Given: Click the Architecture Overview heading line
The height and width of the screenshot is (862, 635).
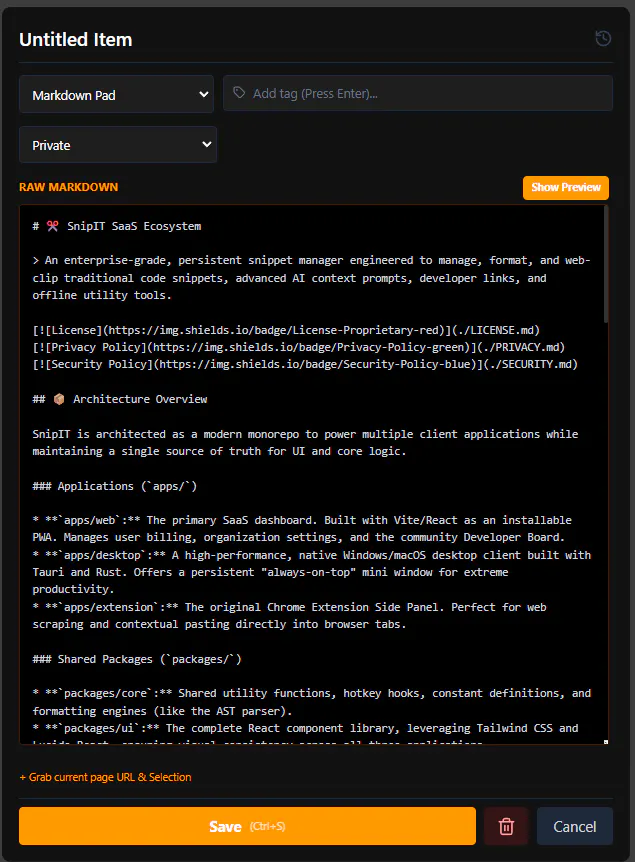Looking at the screenshot, I should pyautogui.click(x=120, y=399).
